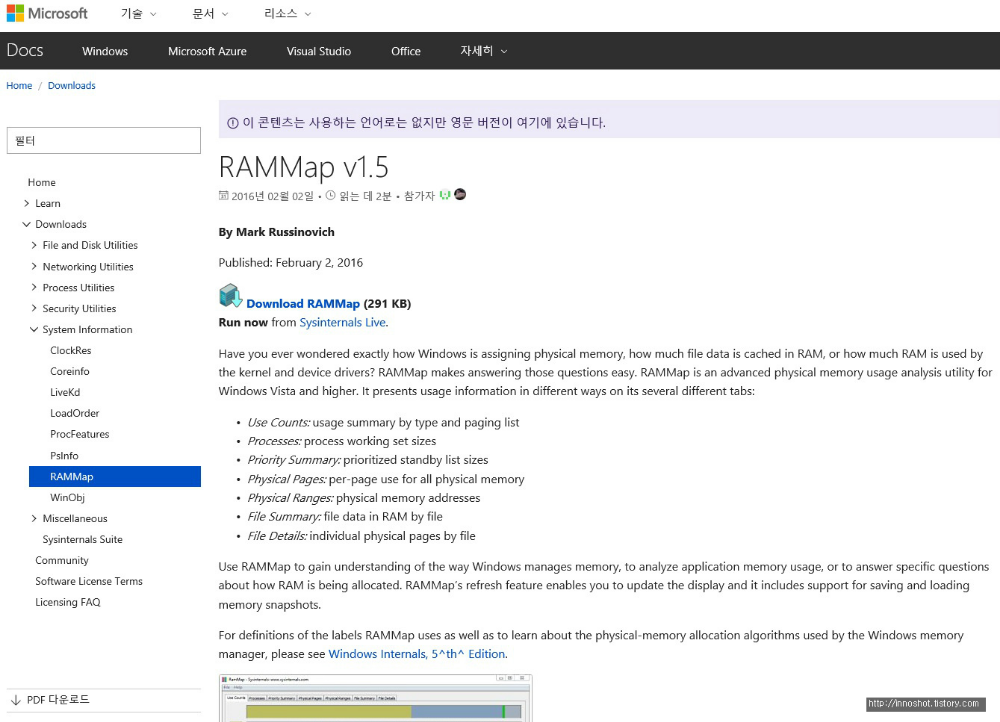This screenshot has width=1000, height=722.
Task: Open Microsoft Azure in navigation bar
Action: (x=207, y=51)
